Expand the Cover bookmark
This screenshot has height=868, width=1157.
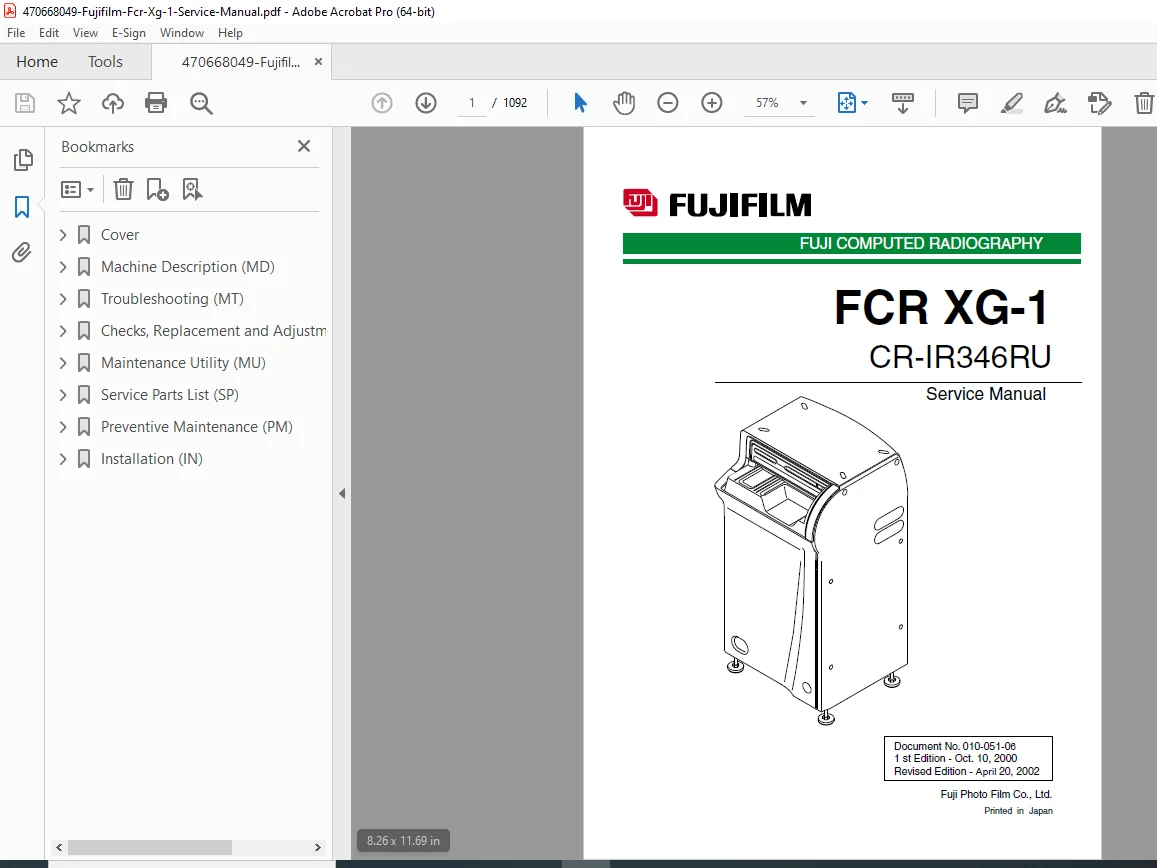click(63, 235)
